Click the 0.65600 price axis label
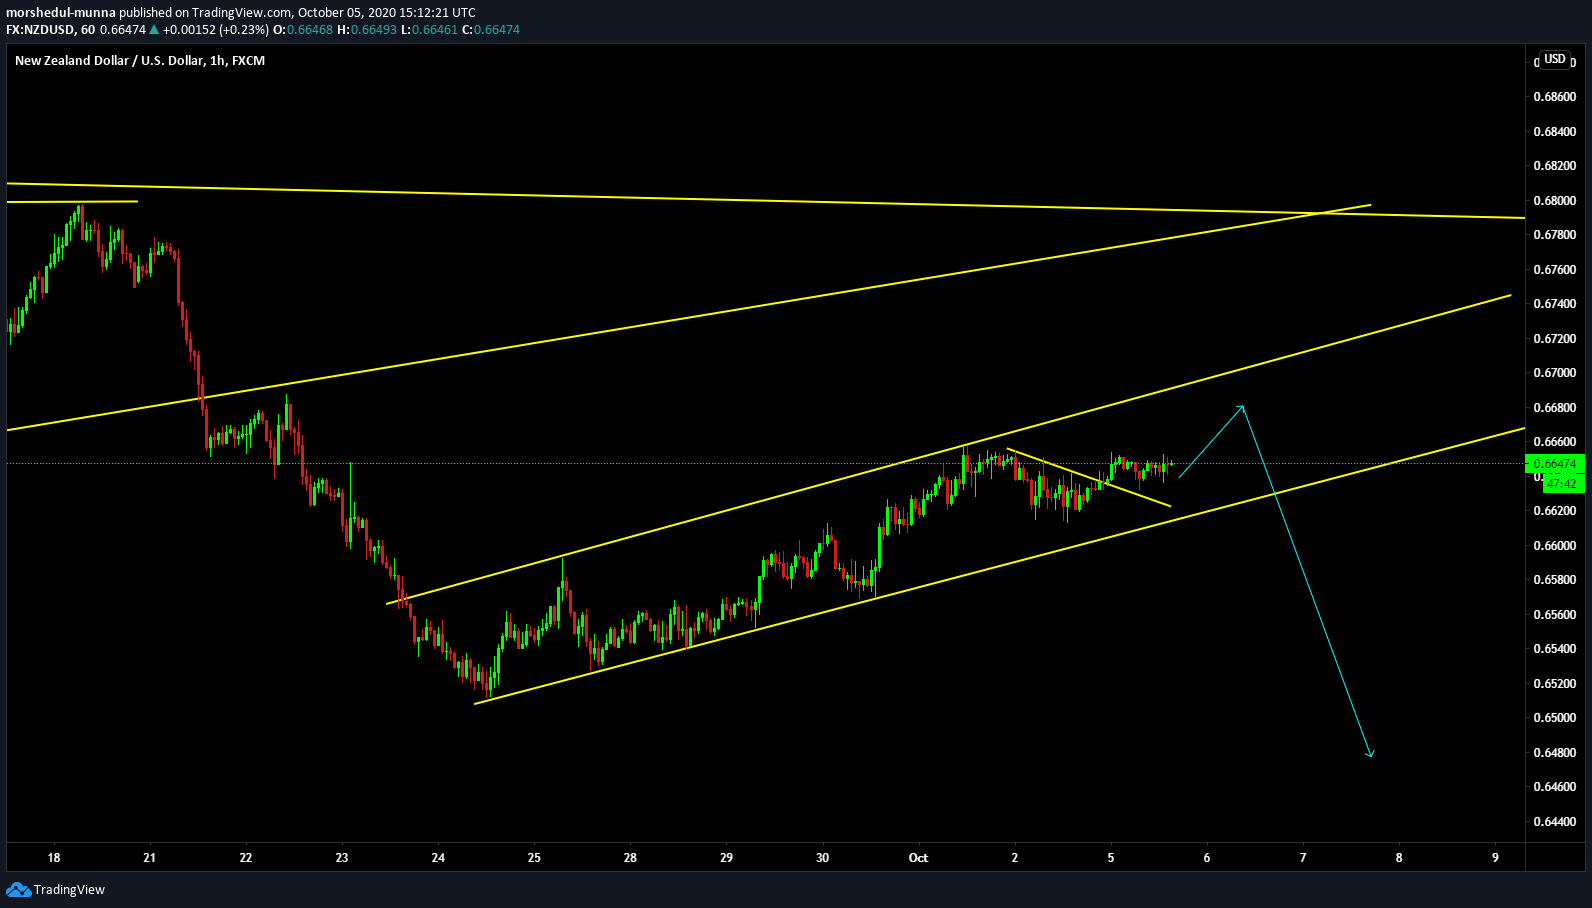1592x908 pixels. click(1554, 615)
